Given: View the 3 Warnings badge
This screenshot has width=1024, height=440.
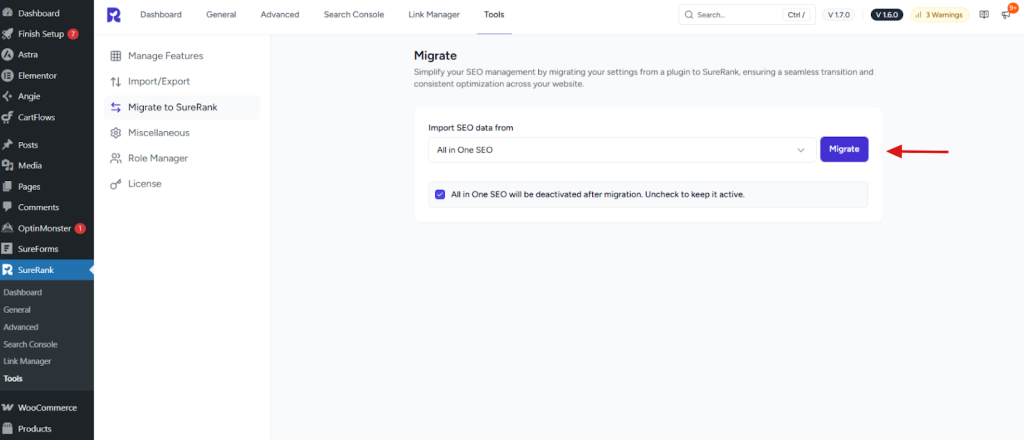Looking at the screenshot, I should (x=938, y=15).
